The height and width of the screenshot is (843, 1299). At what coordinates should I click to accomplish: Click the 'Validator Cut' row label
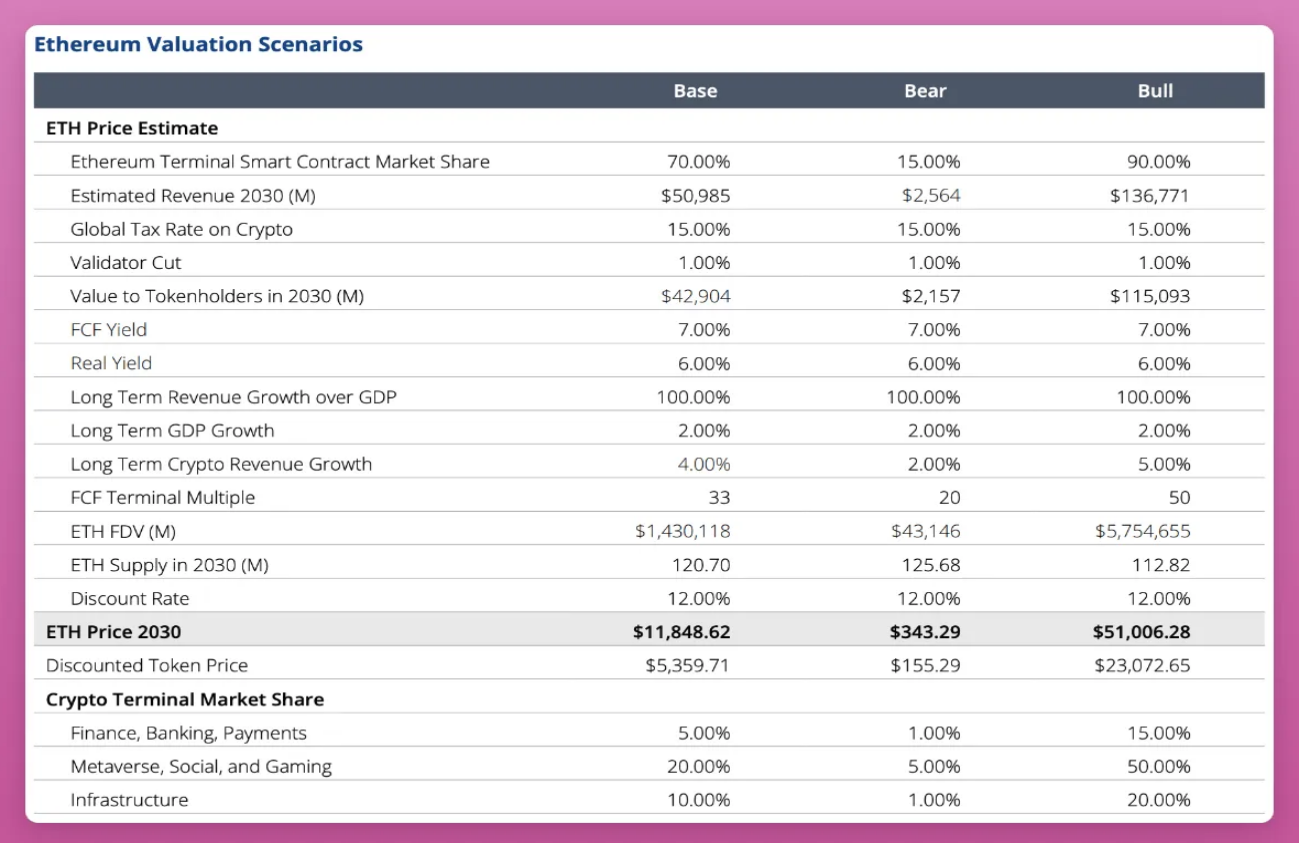coord(126,263)
